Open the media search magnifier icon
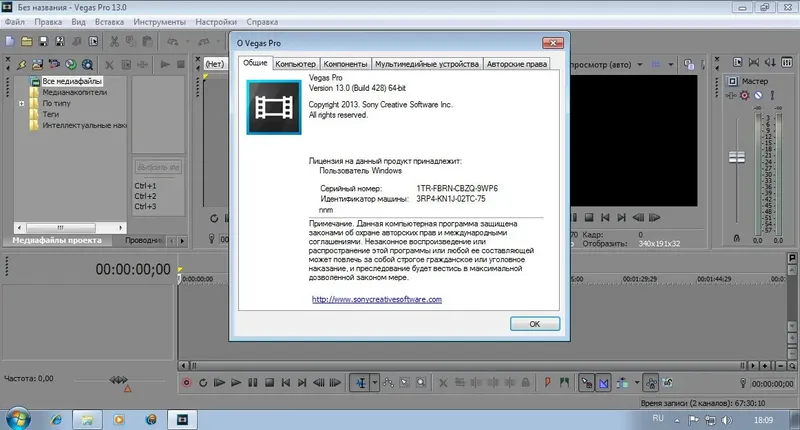800x430 pixels. point(88,65)
